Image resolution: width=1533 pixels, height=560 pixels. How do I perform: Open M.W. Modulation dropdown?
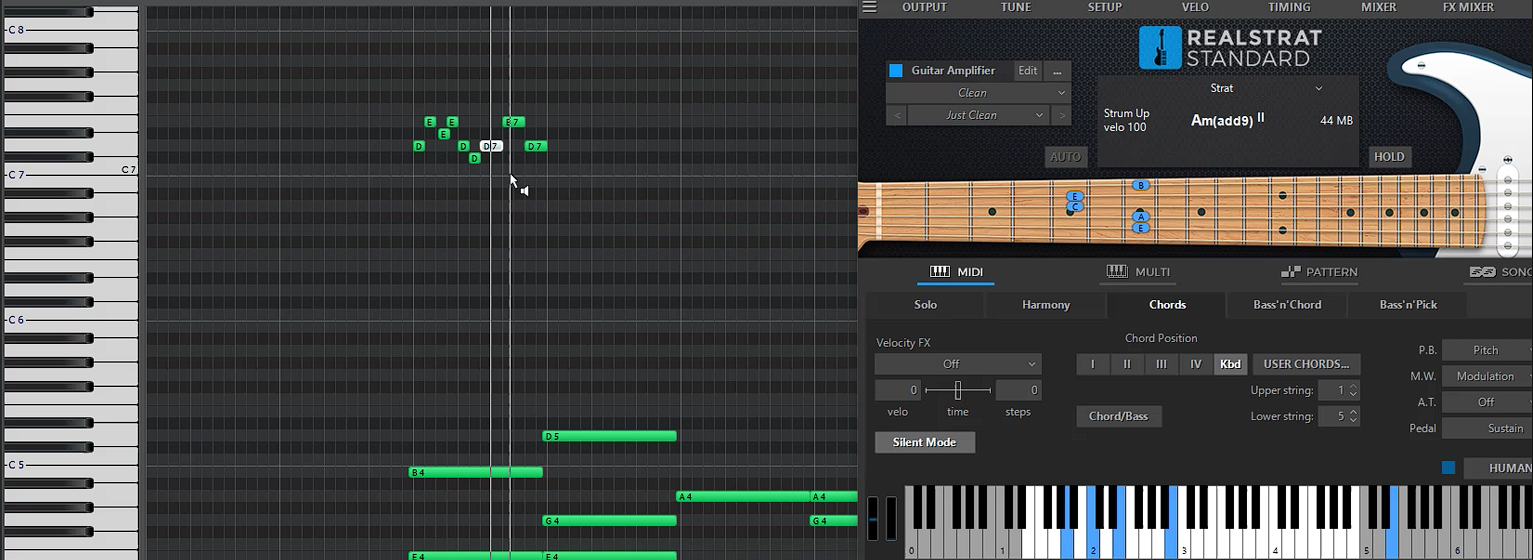coord(1487,376)
